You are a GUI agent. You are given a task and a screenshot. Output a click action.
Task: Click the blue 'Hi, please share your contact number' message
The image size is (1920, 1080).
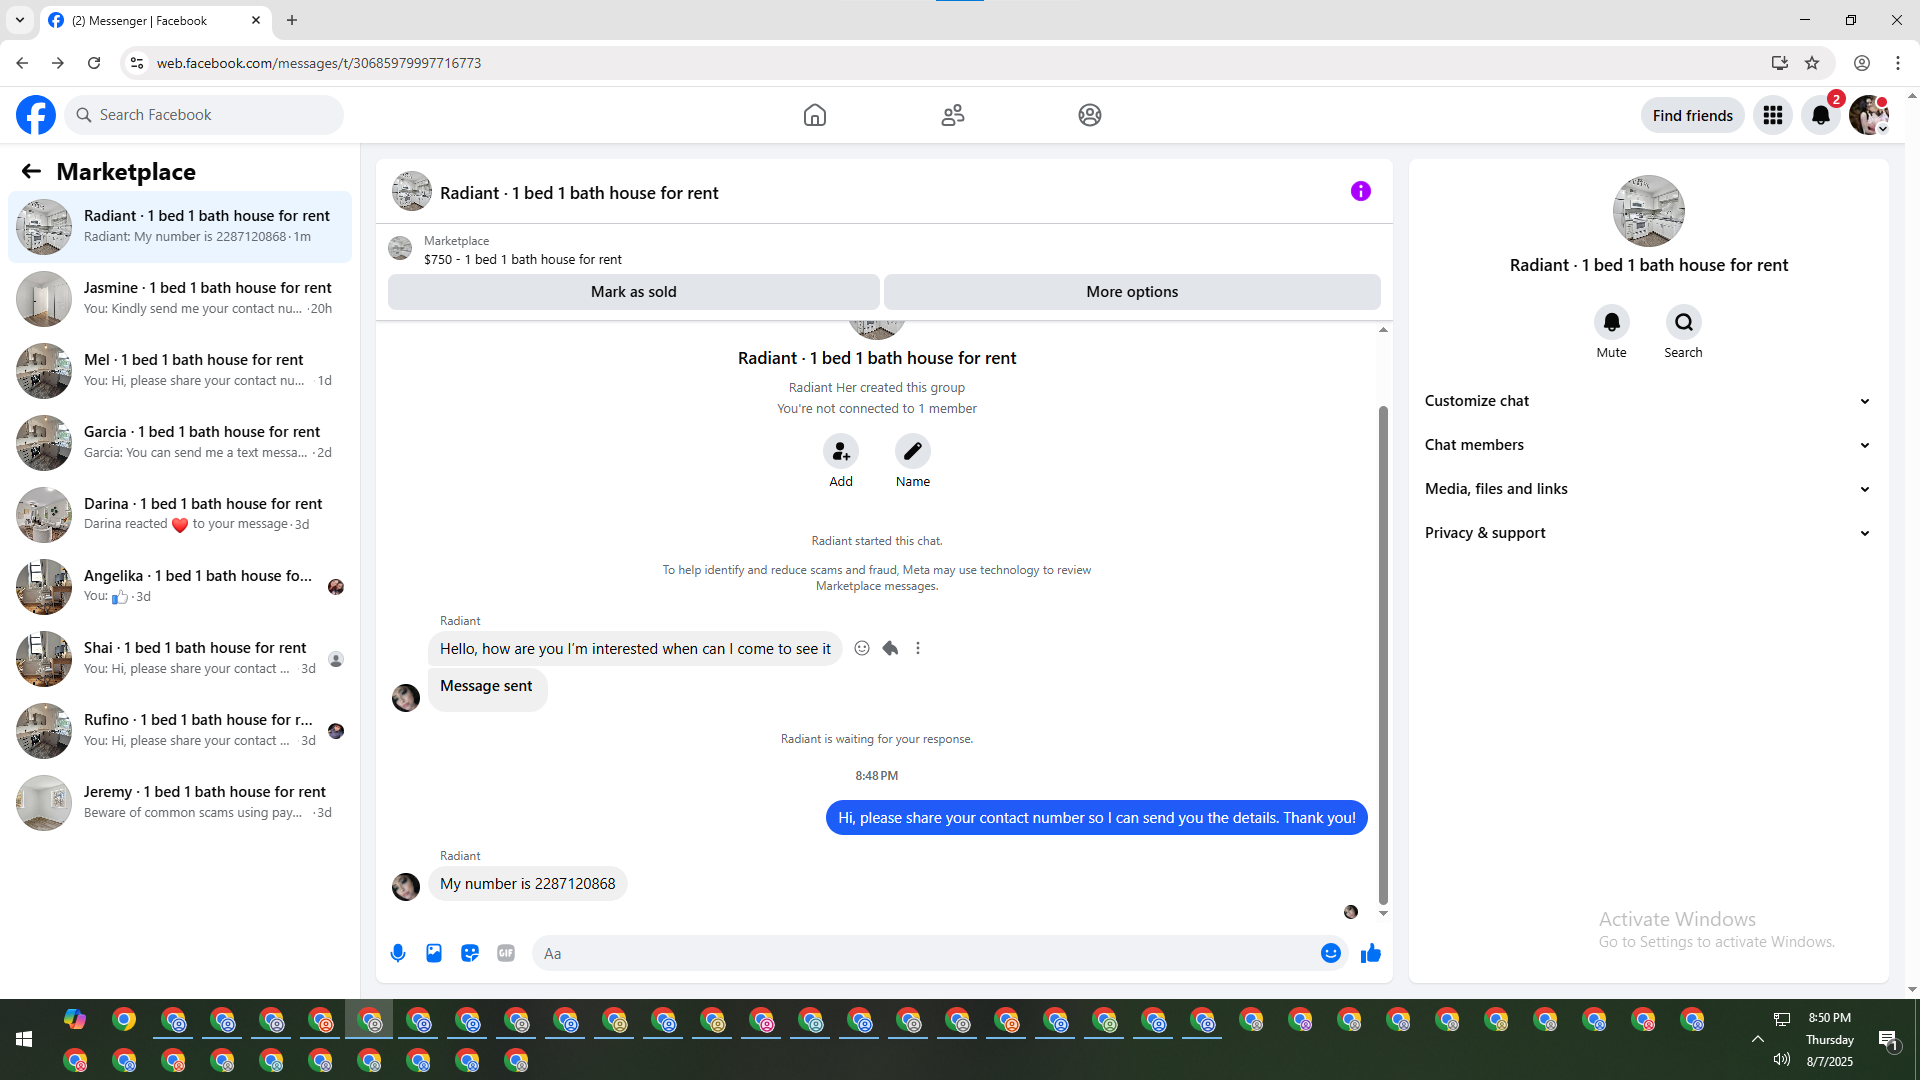click(x=1097, y=818)
